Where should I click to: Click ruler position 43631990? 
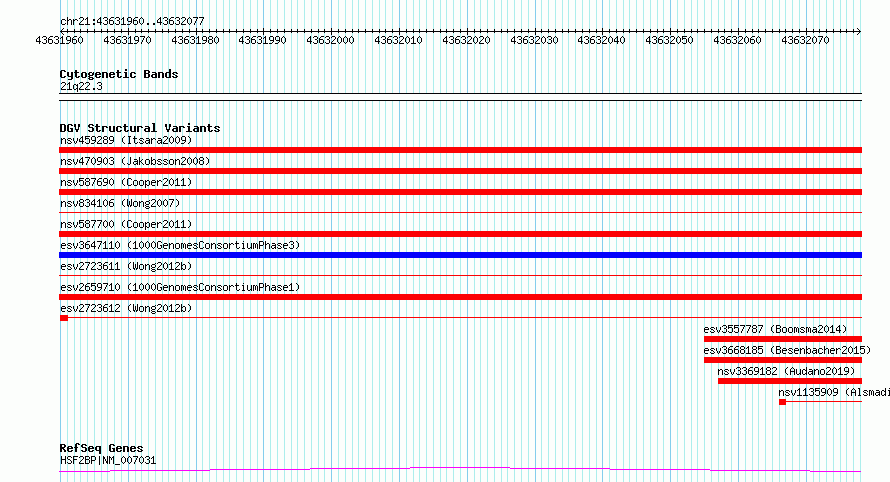tap(262, 40)
